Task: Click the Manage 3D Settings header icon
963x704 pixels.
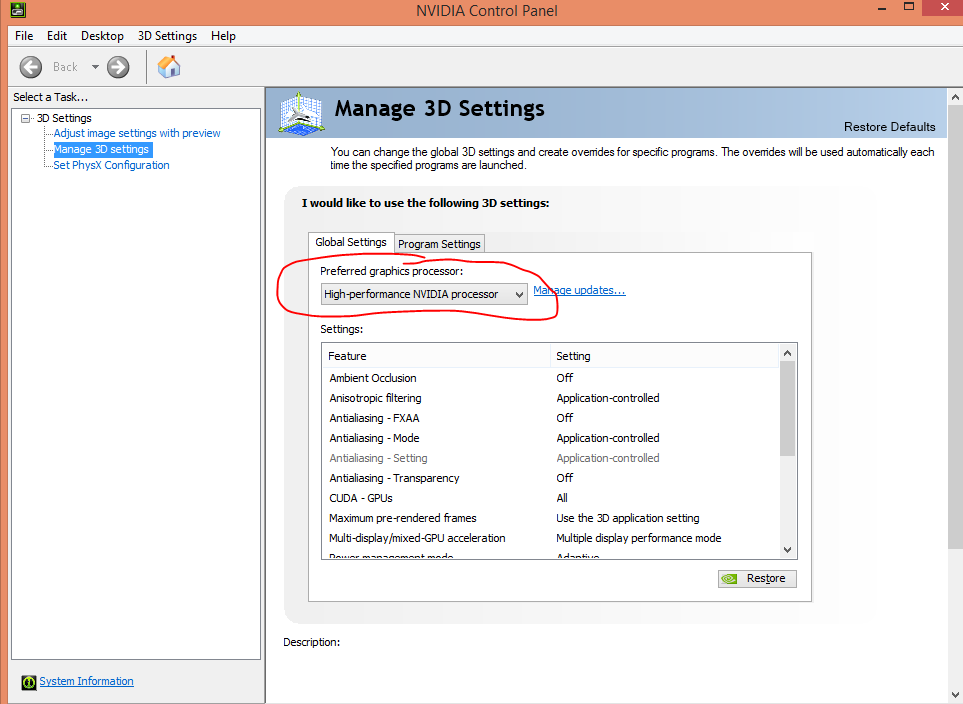Action: coord(300,112)
